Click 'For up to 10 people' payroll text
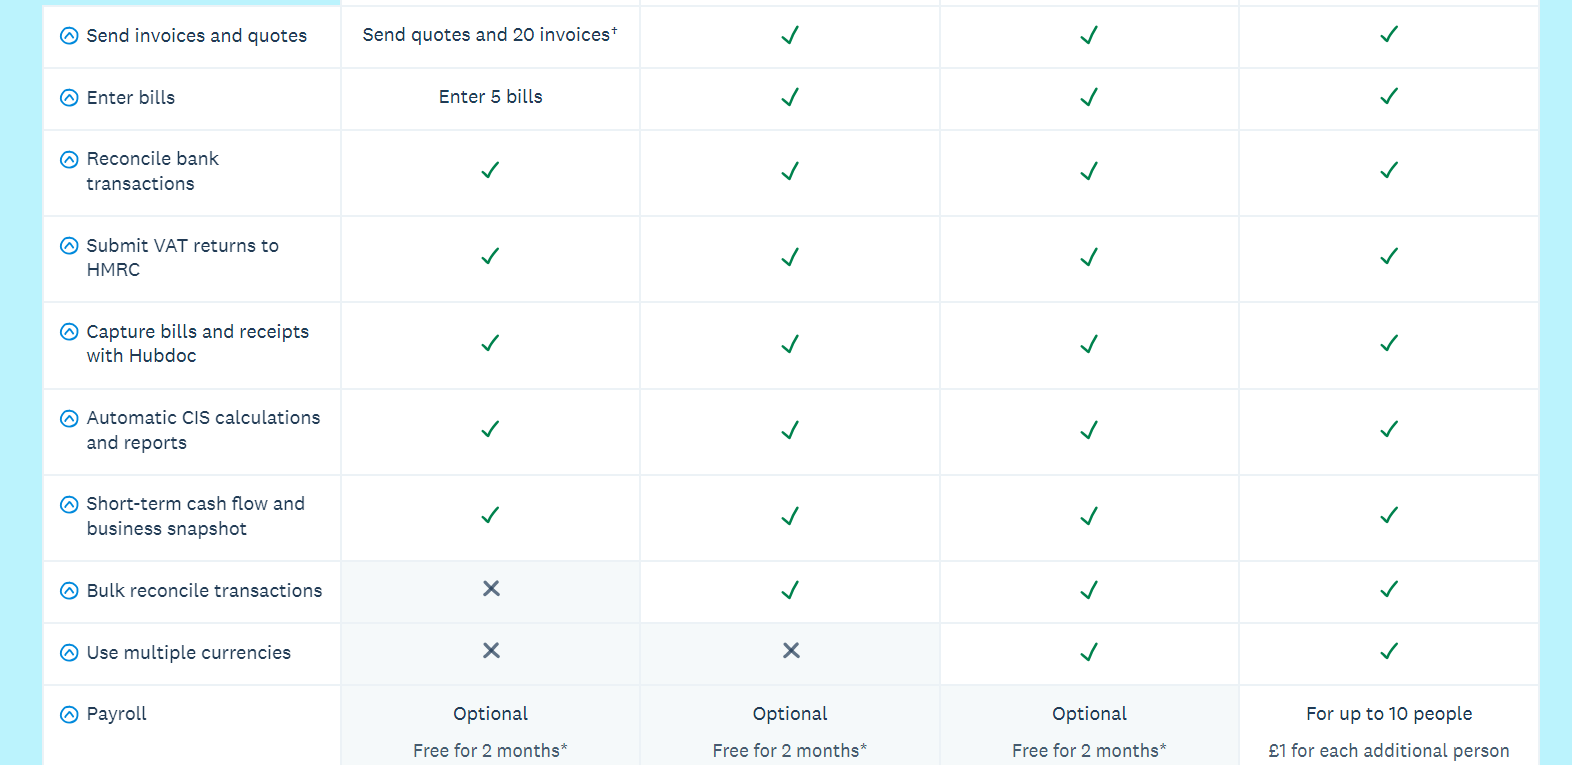 coord(1388,714)
